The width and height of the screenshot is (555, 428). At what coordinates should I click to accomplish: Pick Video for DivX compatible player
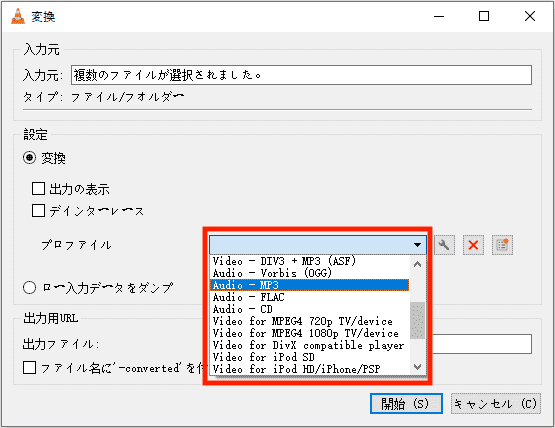pos(310,345)
